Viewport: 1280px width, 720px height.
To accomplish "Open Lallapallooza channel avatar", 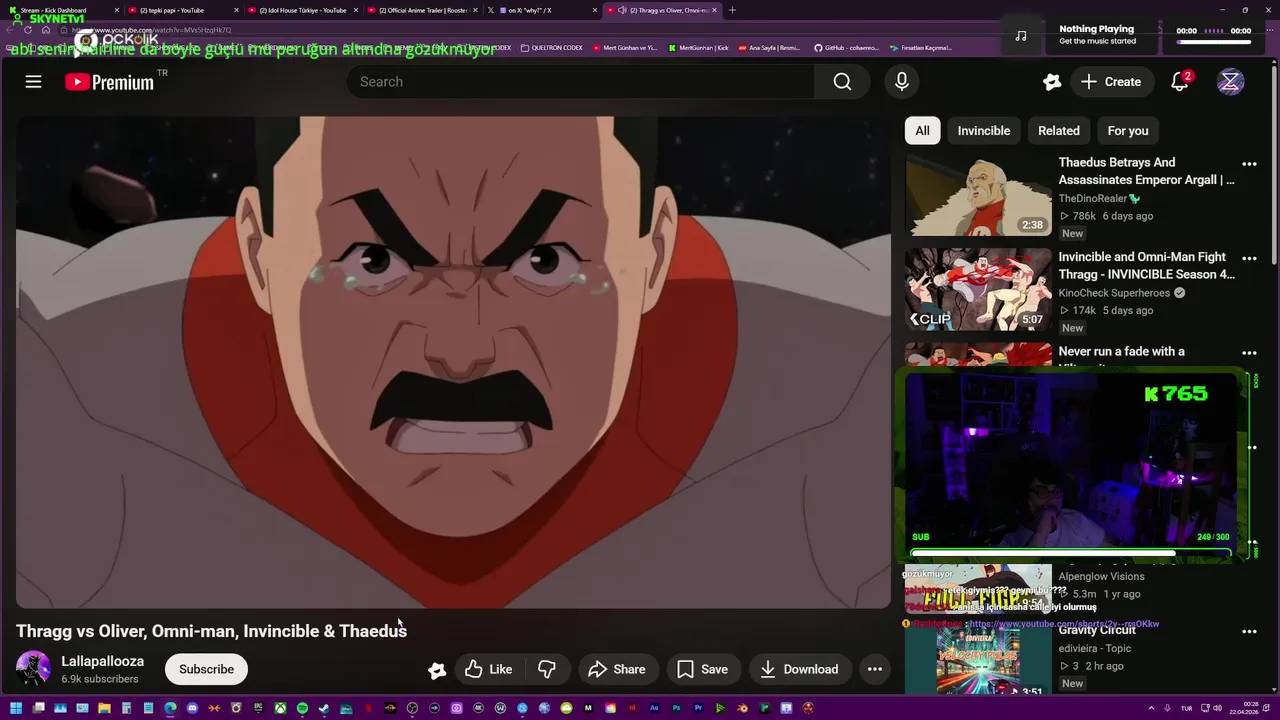I will tap(33, 669).
